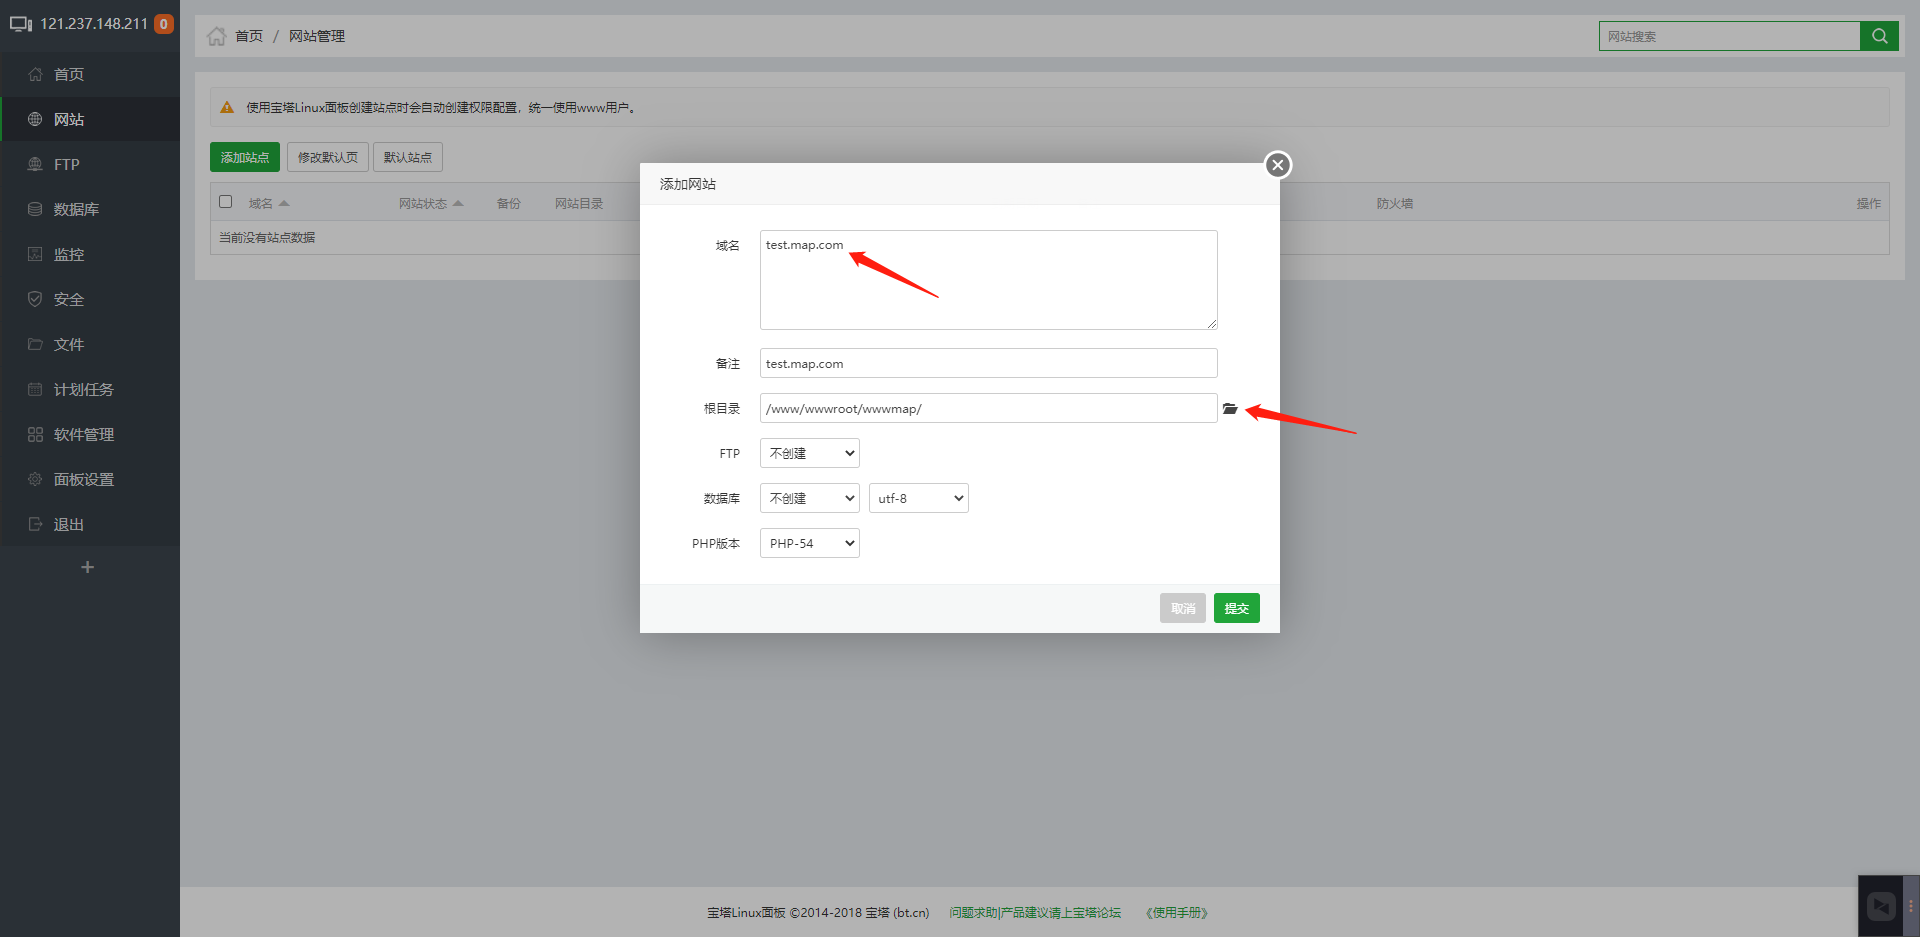Open the 安全 sidebar item
This screenshot has height=937, width=1920.
pos(90,299)
